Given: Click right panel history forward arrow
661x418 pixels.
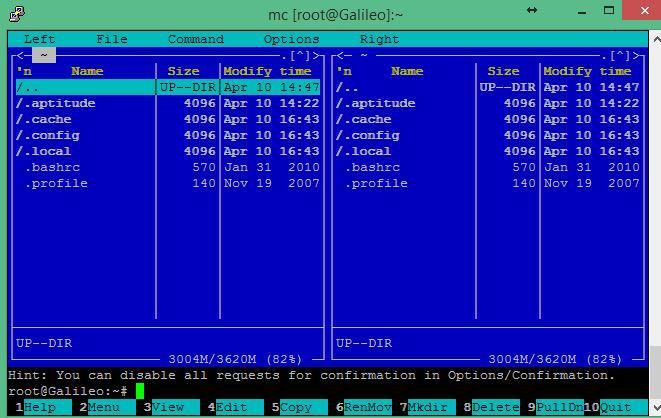Looking at the screenshot, I should click(x=636, y=55).
